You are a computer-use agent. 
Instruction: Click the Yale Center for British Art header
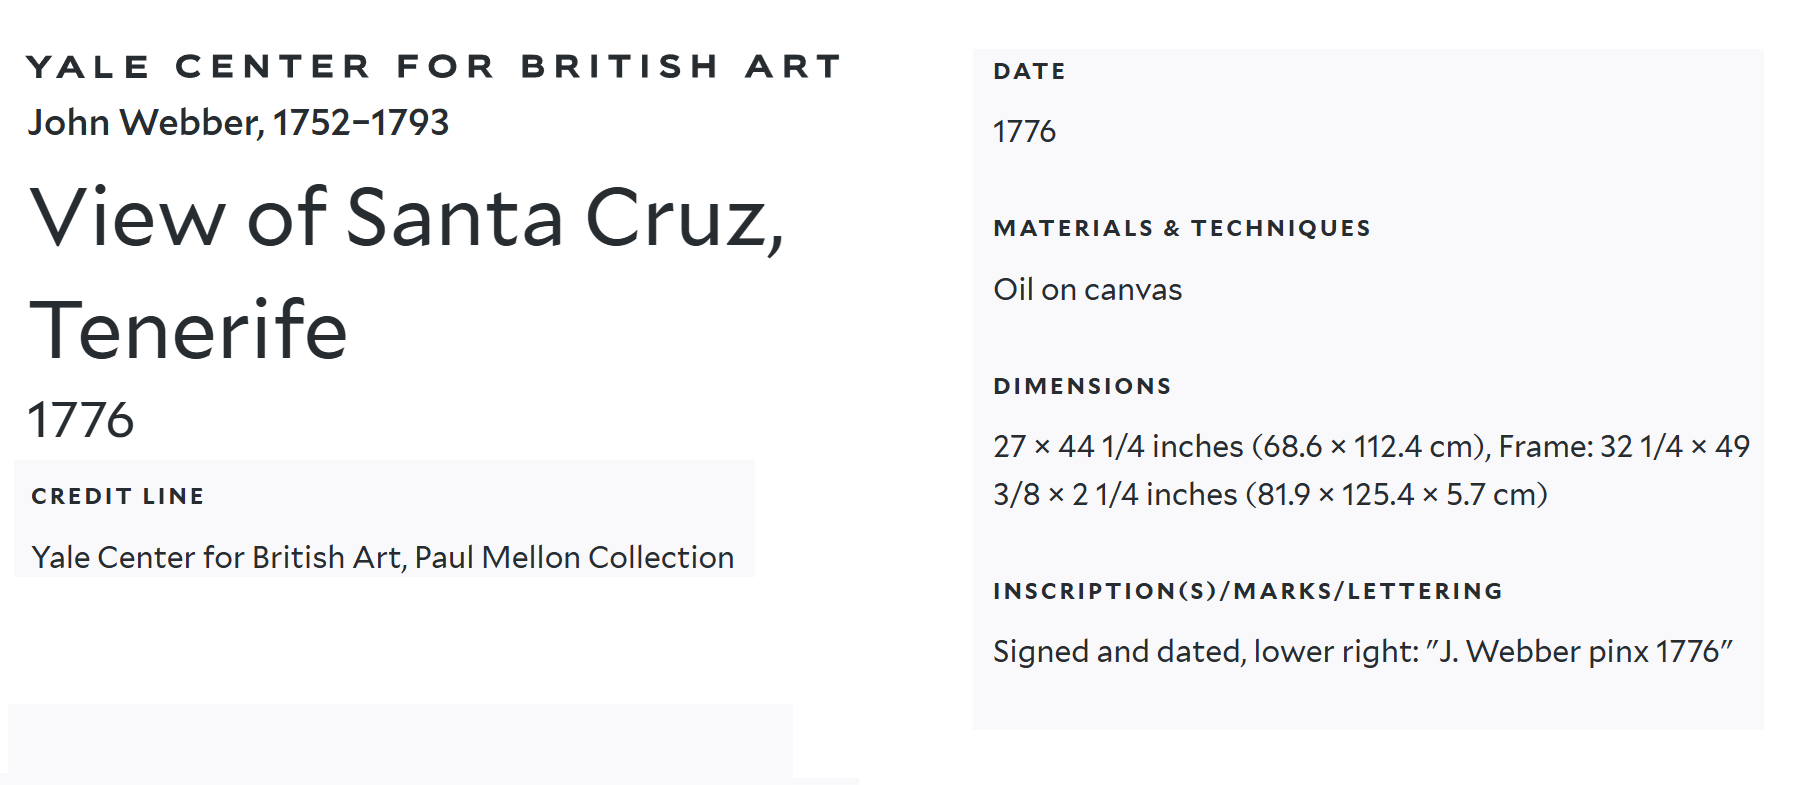[x=433, y=67]
